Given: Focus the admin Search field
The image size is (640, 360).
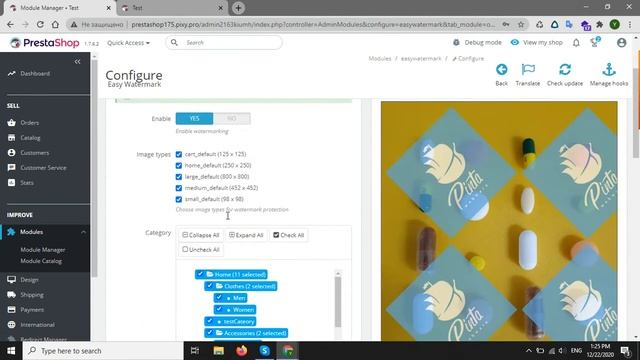Looking at the screenshot, I should point(224,42).
